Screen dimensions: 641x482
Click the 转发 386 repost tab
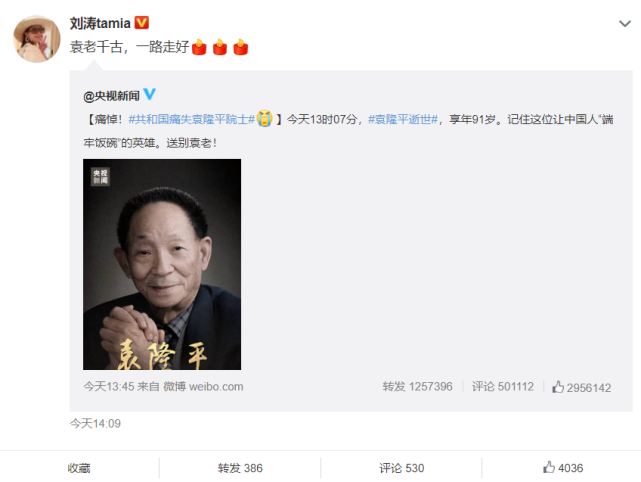coord(240,468)
